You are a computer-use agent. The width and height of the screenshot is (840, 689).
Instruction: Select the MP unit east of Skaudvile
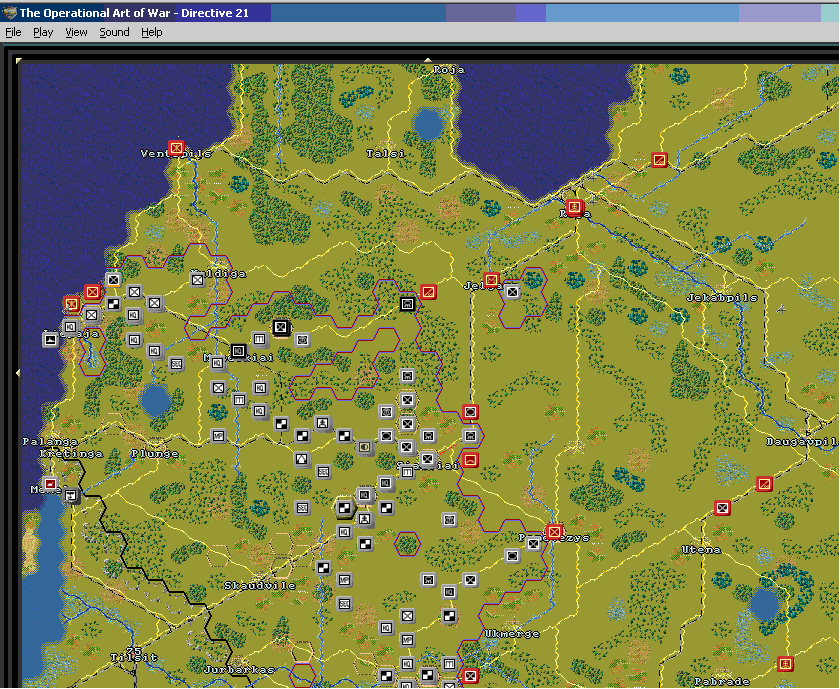[x=344, y=580]
